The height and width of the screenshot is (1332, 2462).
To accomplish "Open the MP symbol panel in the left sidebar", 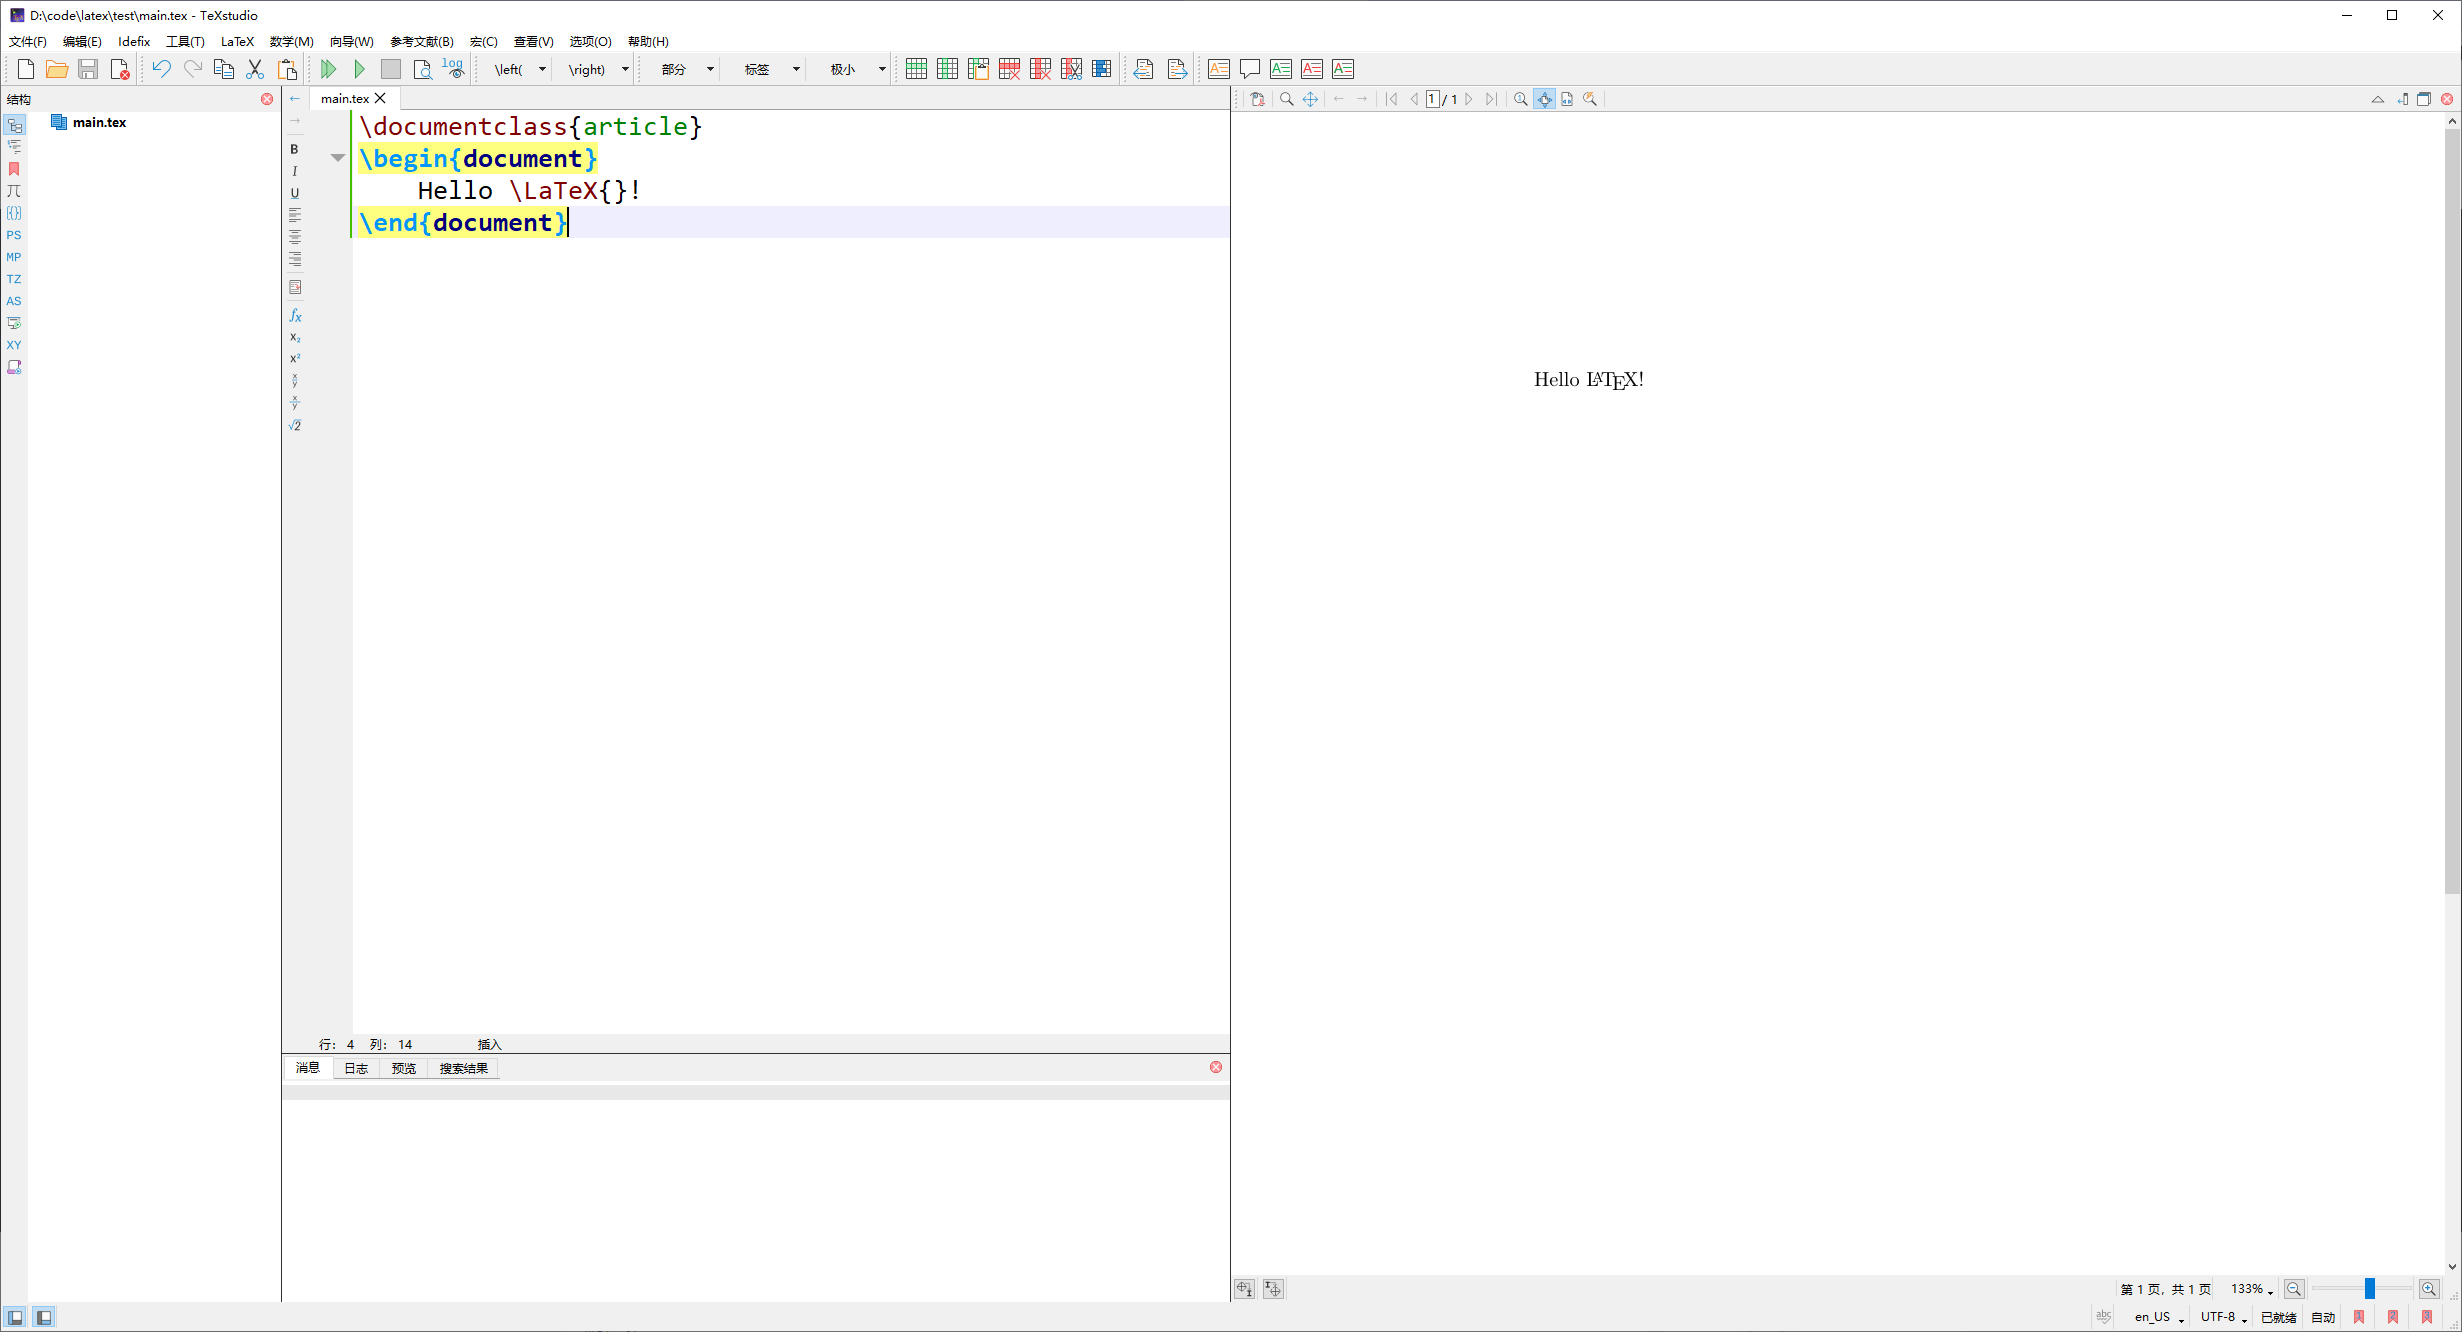I will (x=14, y=257).
